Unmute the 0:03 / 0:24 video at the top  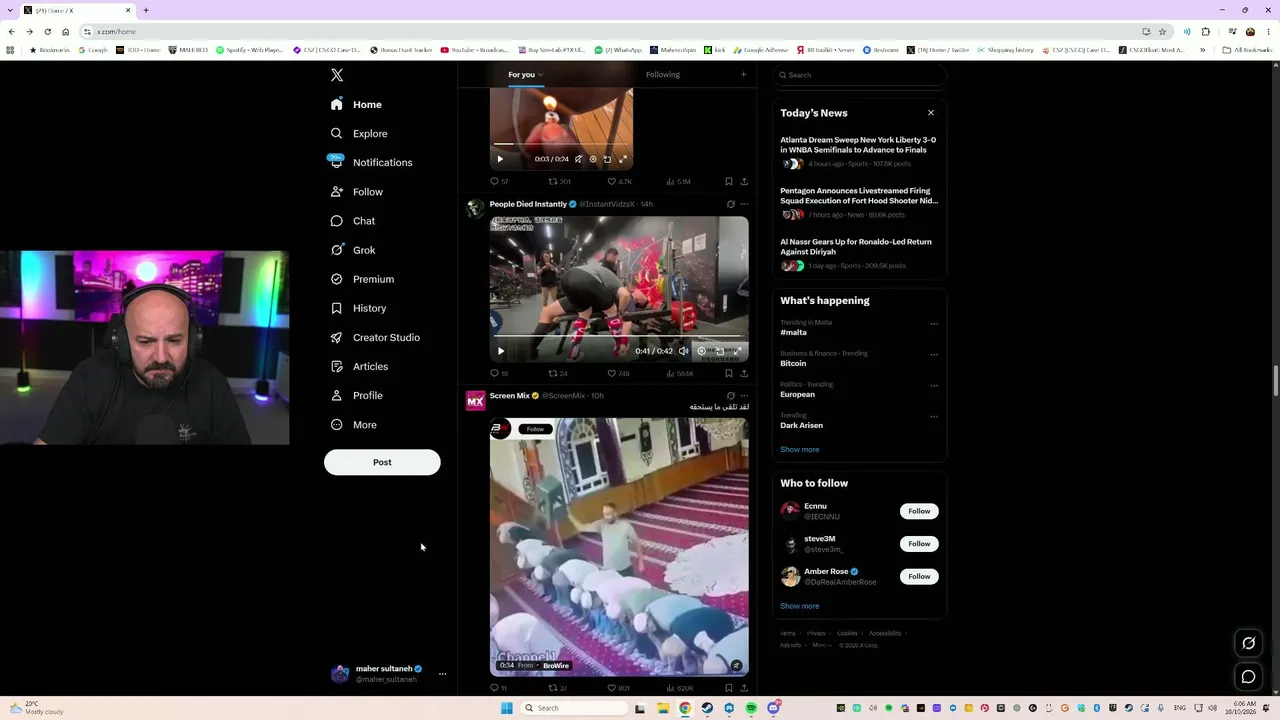point(578,159)
